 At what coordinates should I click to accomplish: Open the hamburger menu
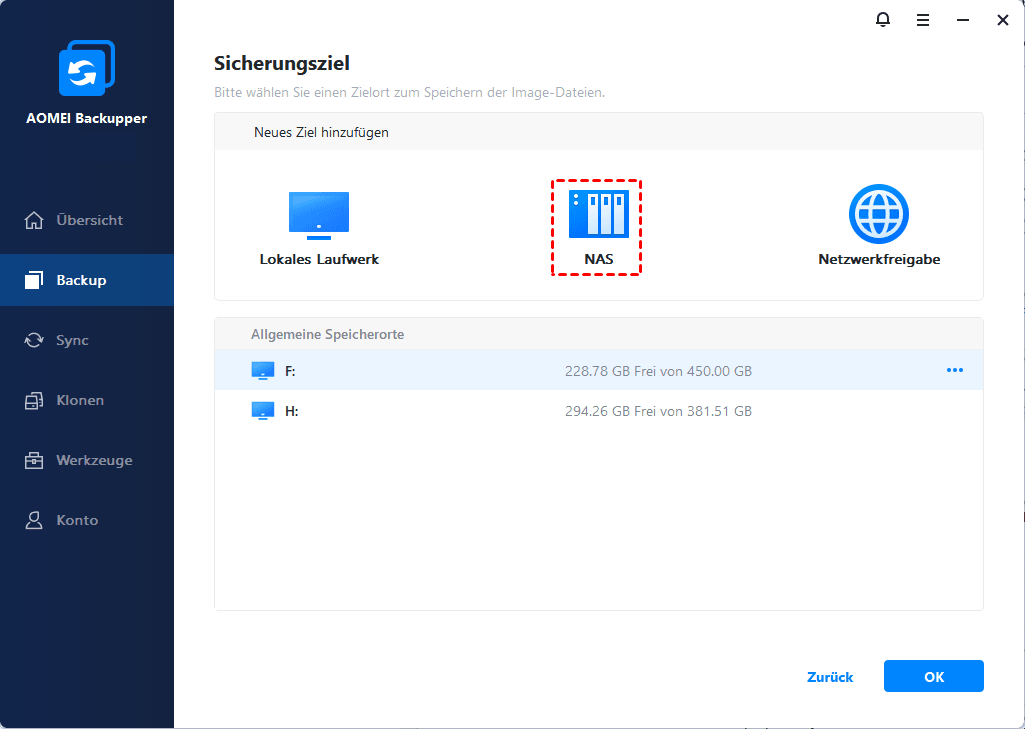(x=923, y=20)
